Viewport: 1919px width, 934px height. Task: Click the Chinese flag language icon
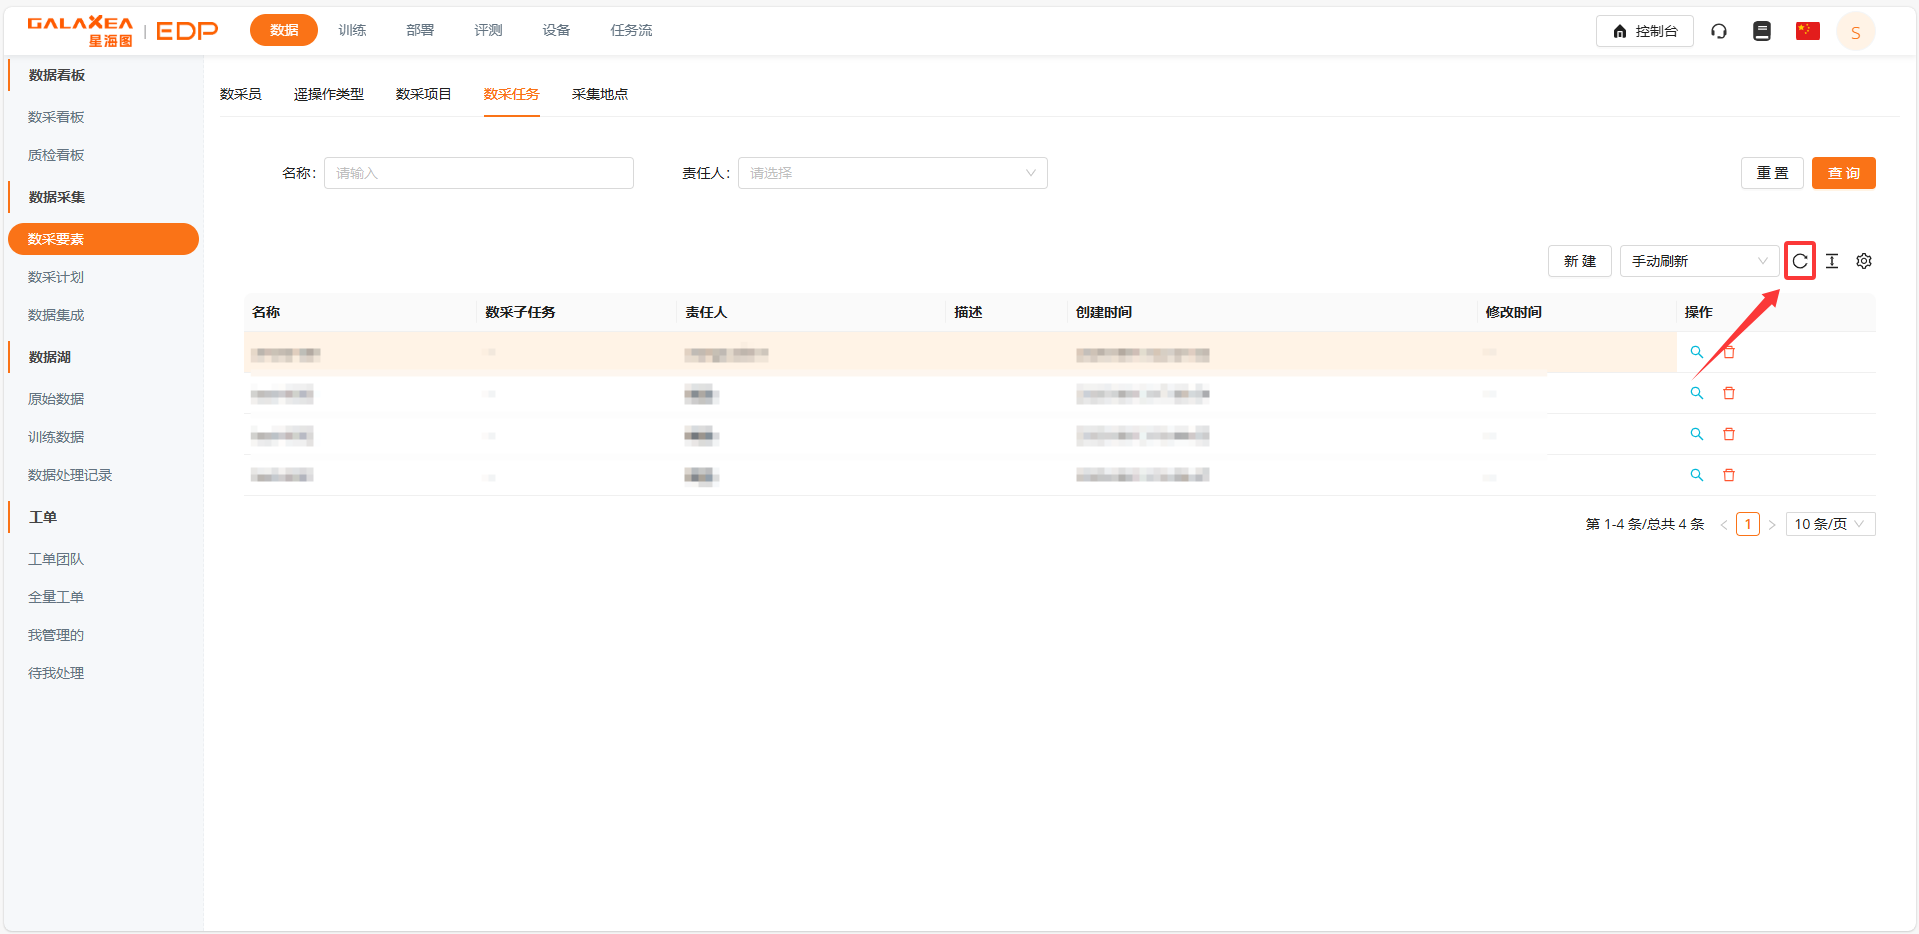click(x=1807, y=31)
